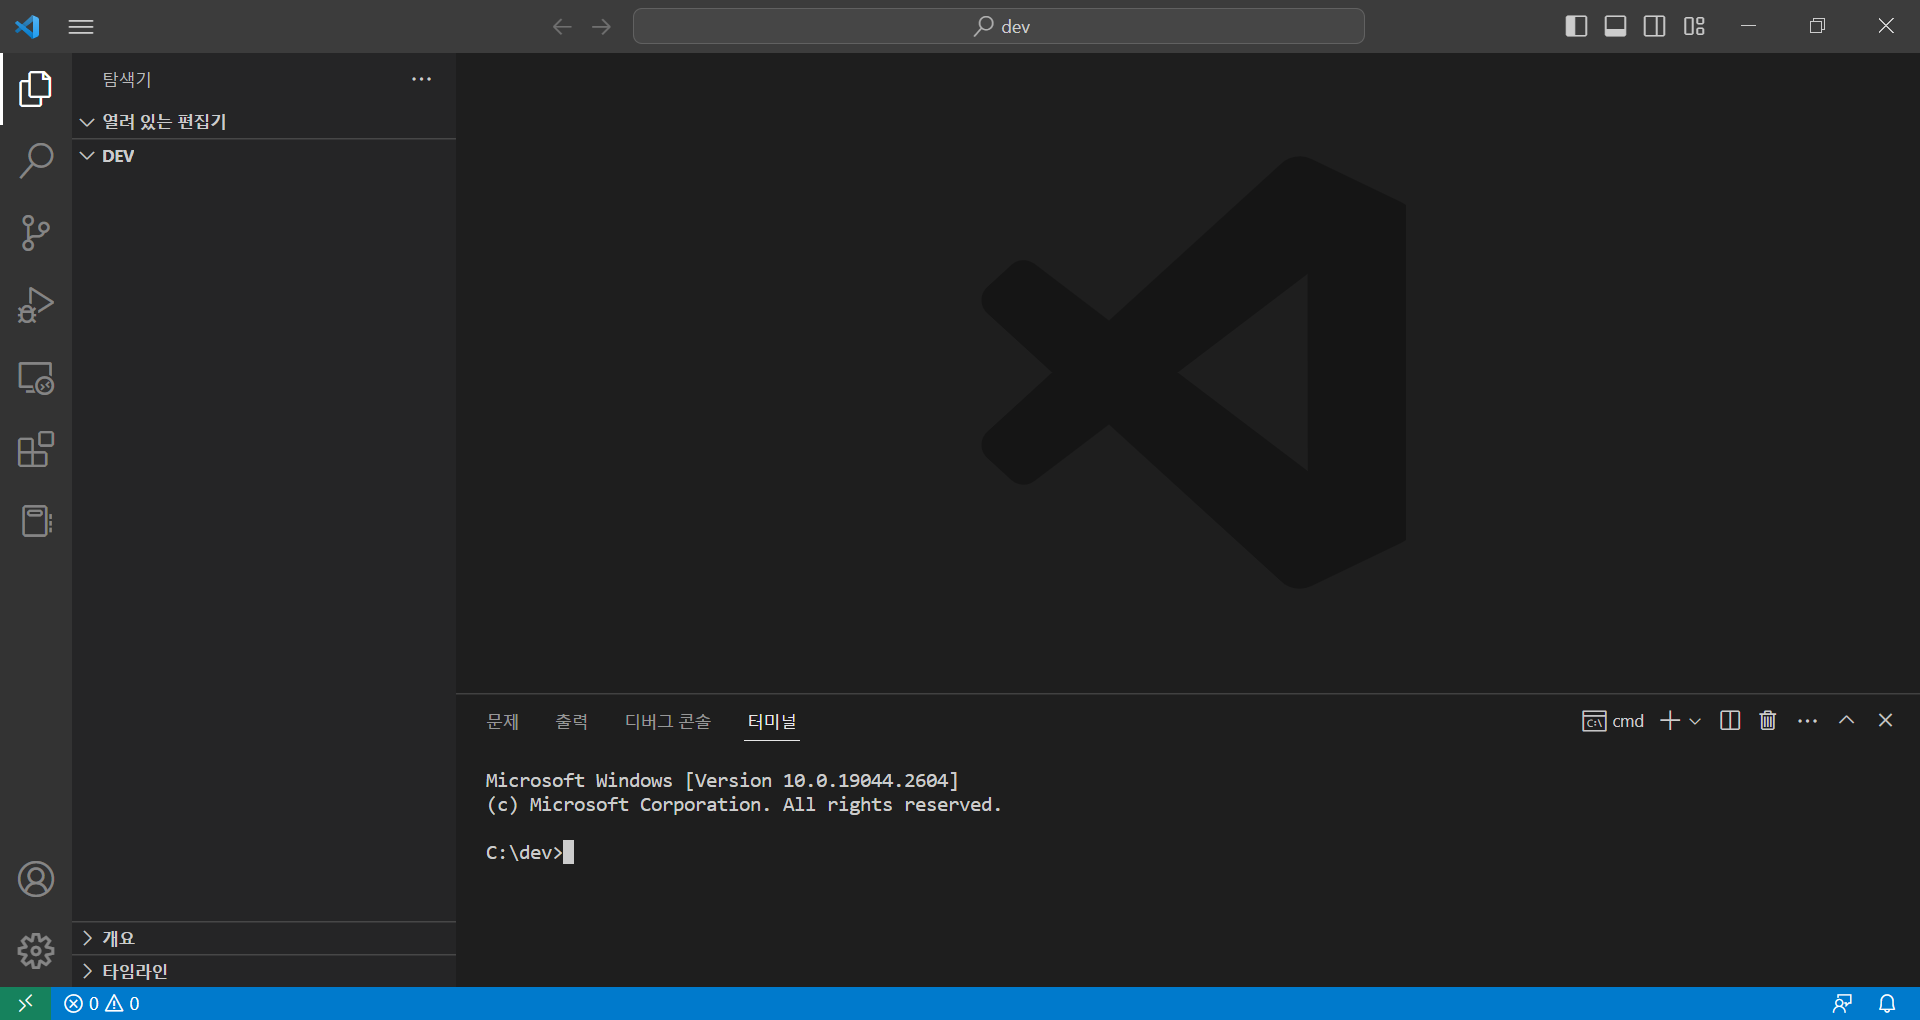Click the VS Code logo icon
Viewport: 1920px width, 1020px height.
[27, 26]
